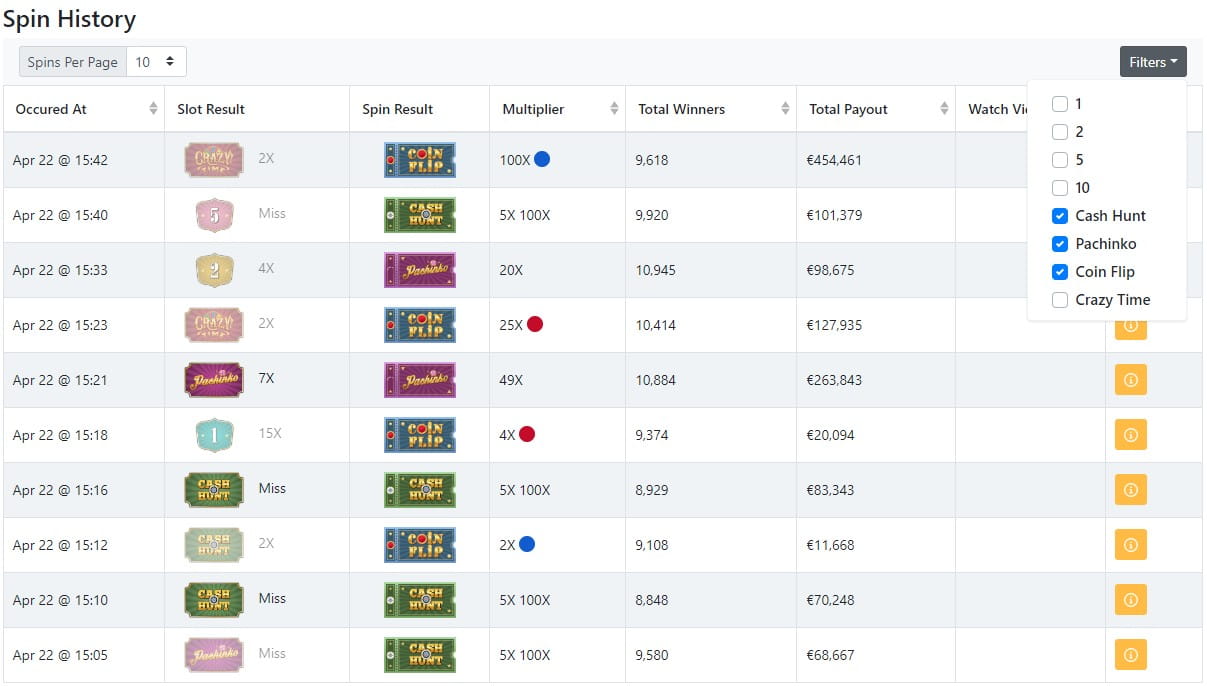The image size is (1207, 686).
Task: Uncheck the Pachinko filter option
Action: 1060,244
